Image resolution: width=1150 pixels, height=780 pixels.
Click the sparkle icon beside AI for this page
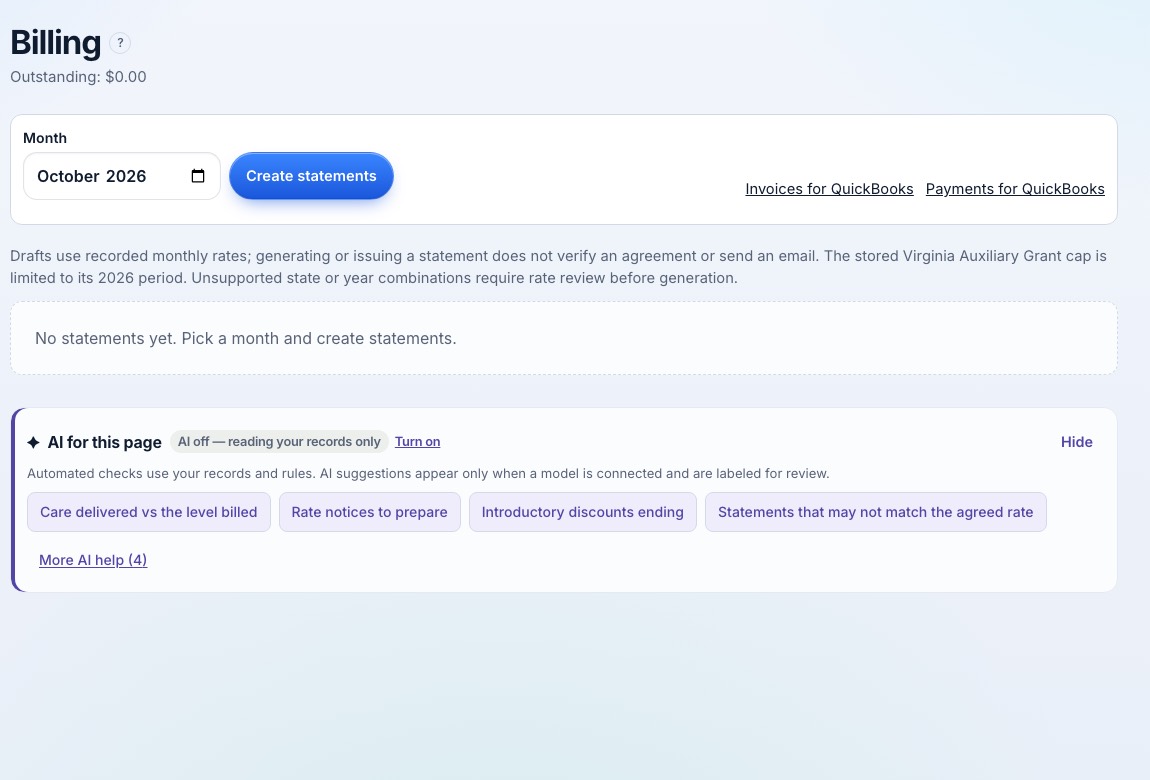click(33, 442)
